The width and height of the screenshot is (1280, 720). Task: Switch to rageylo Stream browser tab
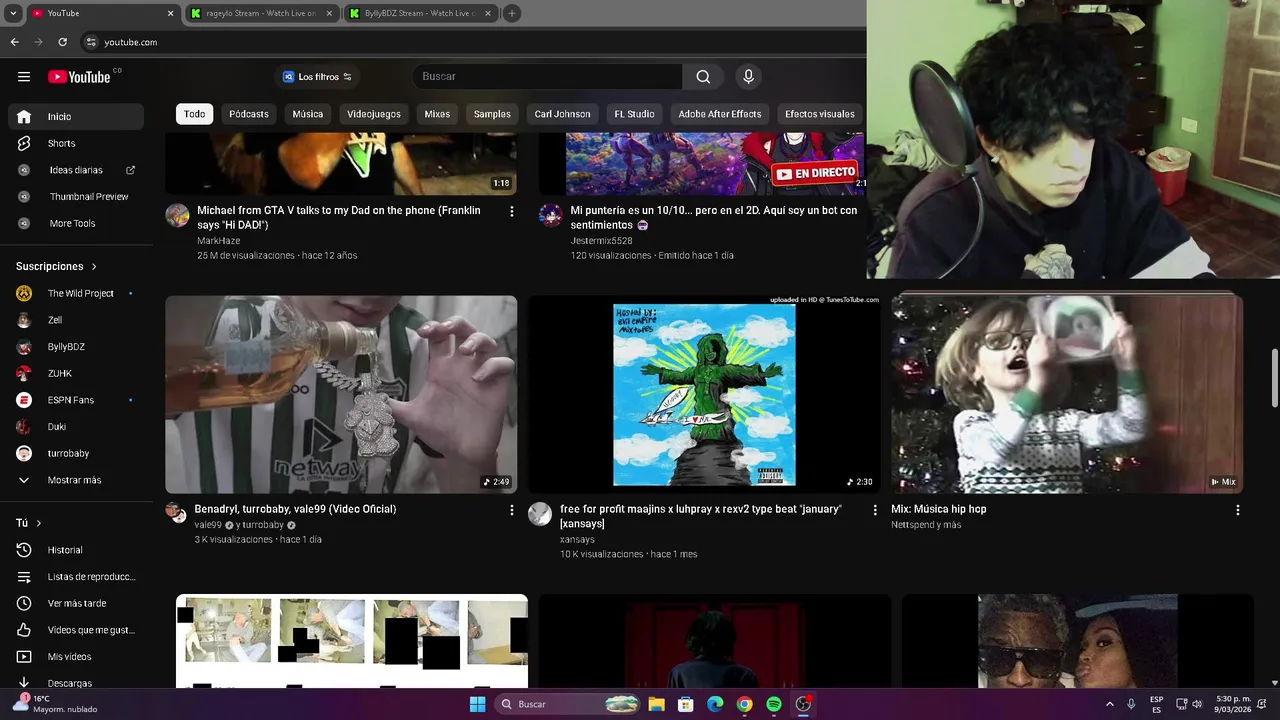262,13
